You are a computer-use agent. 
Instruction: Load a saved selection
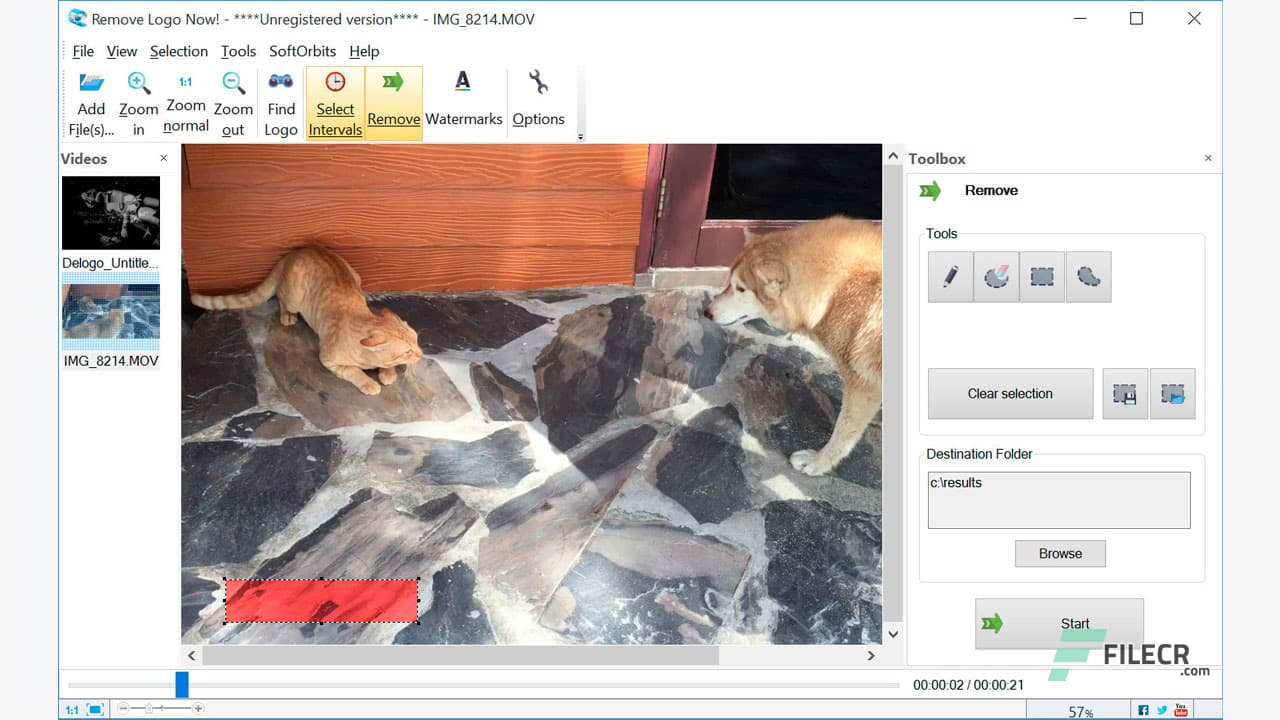[1172, 393]
